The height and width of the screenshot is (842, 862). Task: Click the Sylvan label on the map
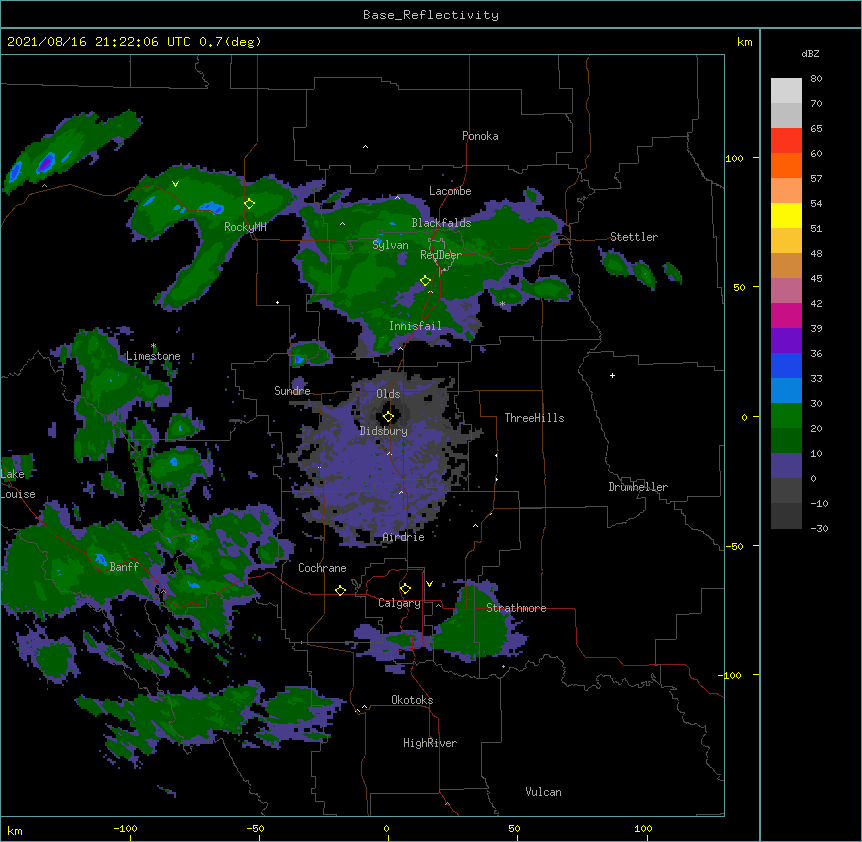pyautogui.click(x=390, y=245)
